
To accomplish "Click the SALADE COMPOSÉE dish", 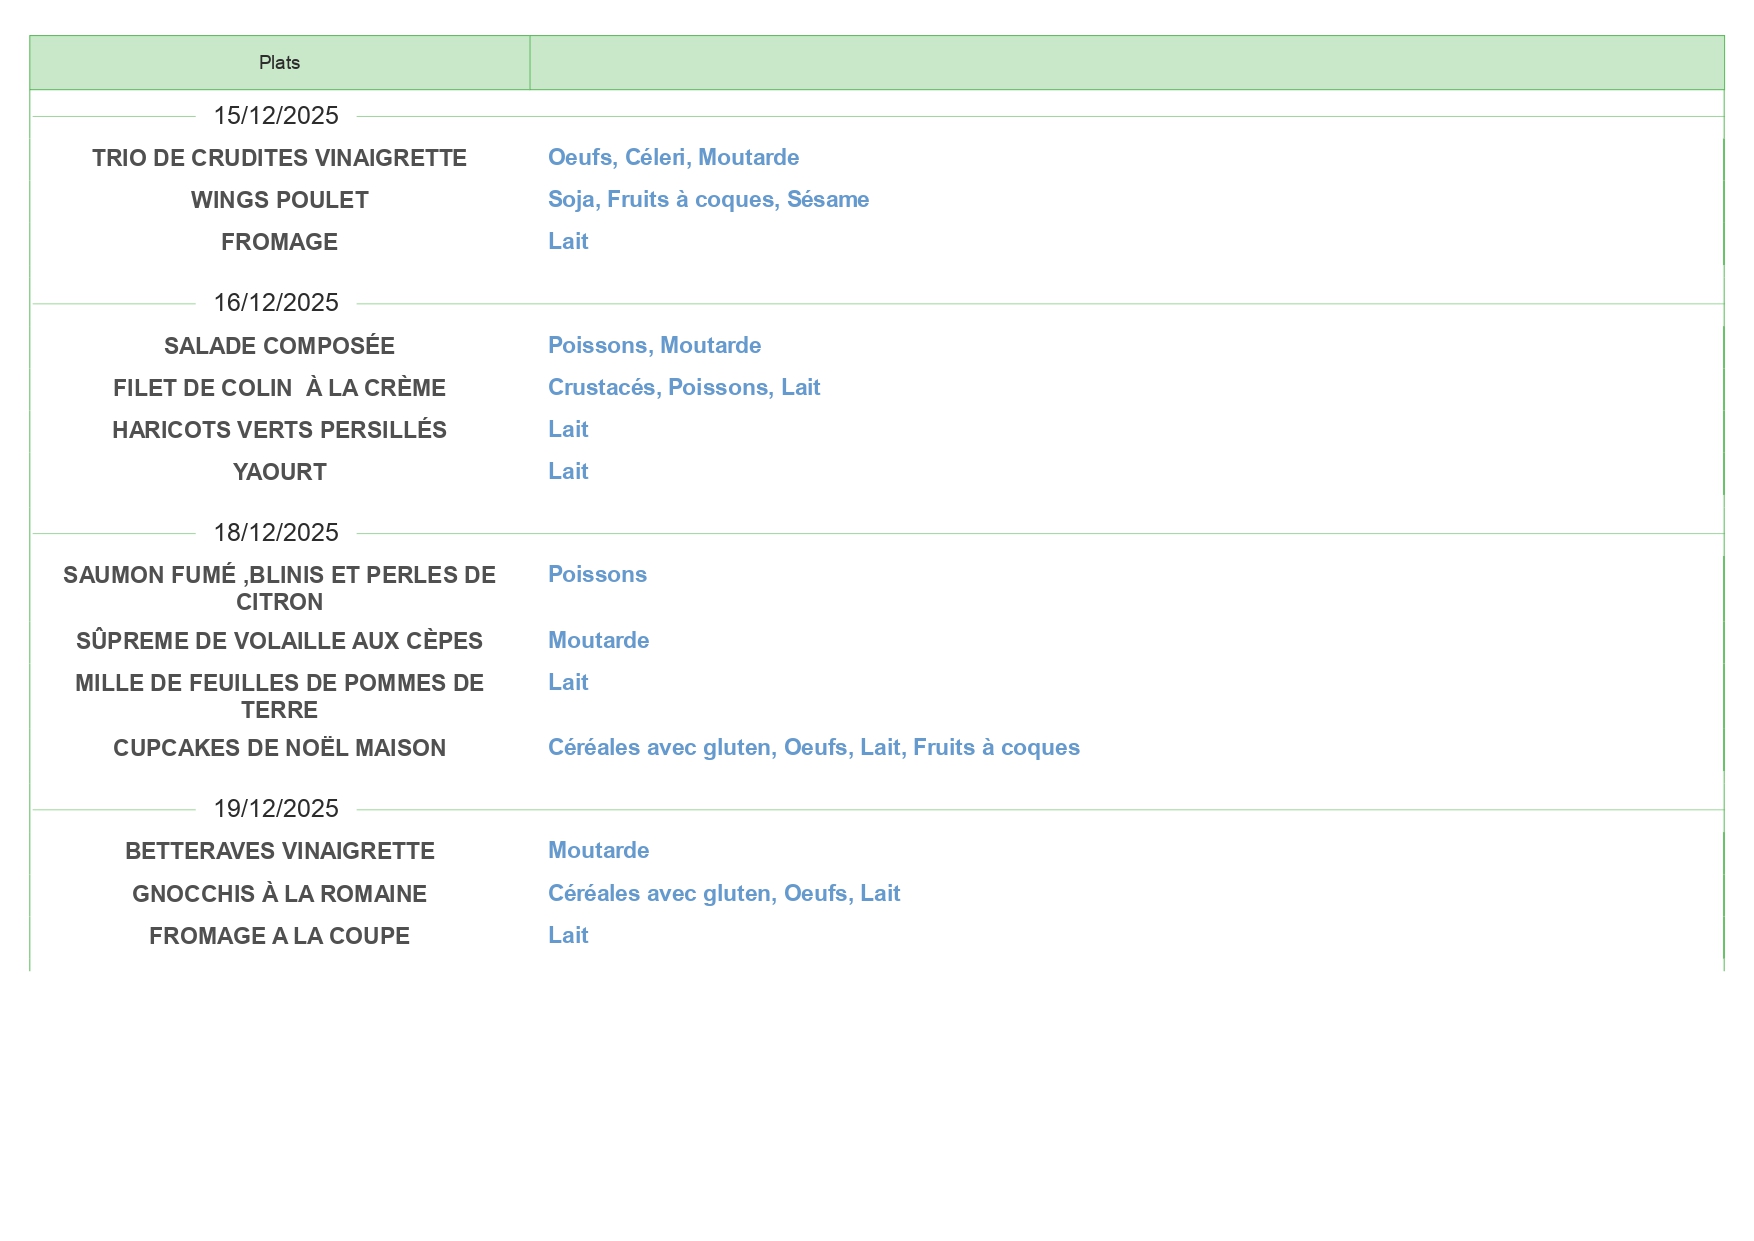I will pyautogui.click(x=279, y=346).
